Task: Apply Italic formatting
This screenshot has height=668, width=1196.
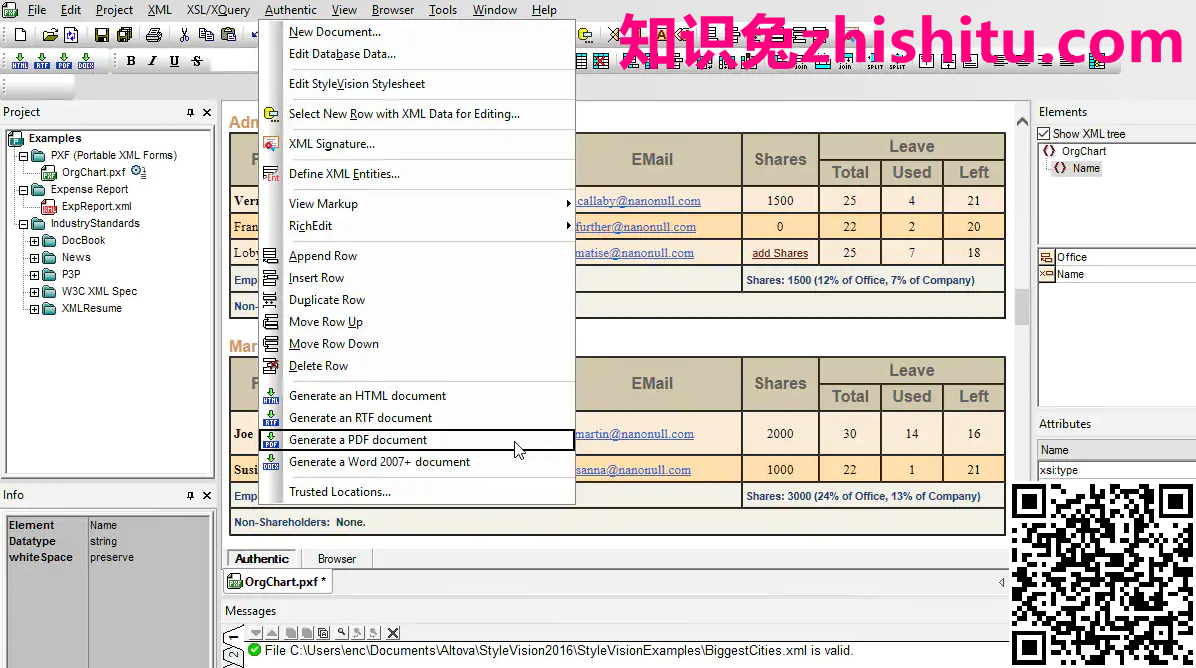Action: tap(153, 61)
